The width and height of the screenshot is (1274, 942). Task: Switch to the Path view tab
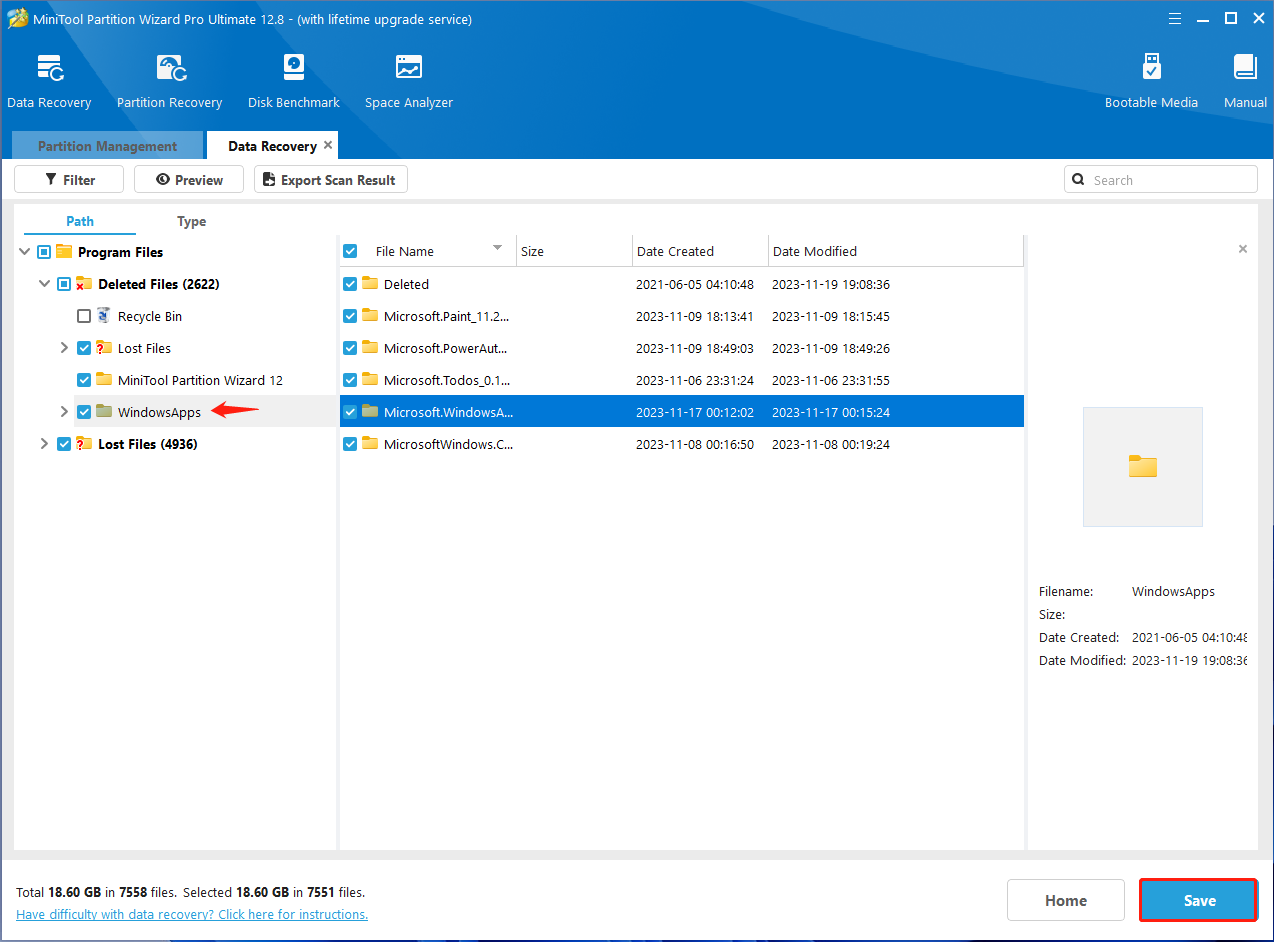(x=80, y=222)
